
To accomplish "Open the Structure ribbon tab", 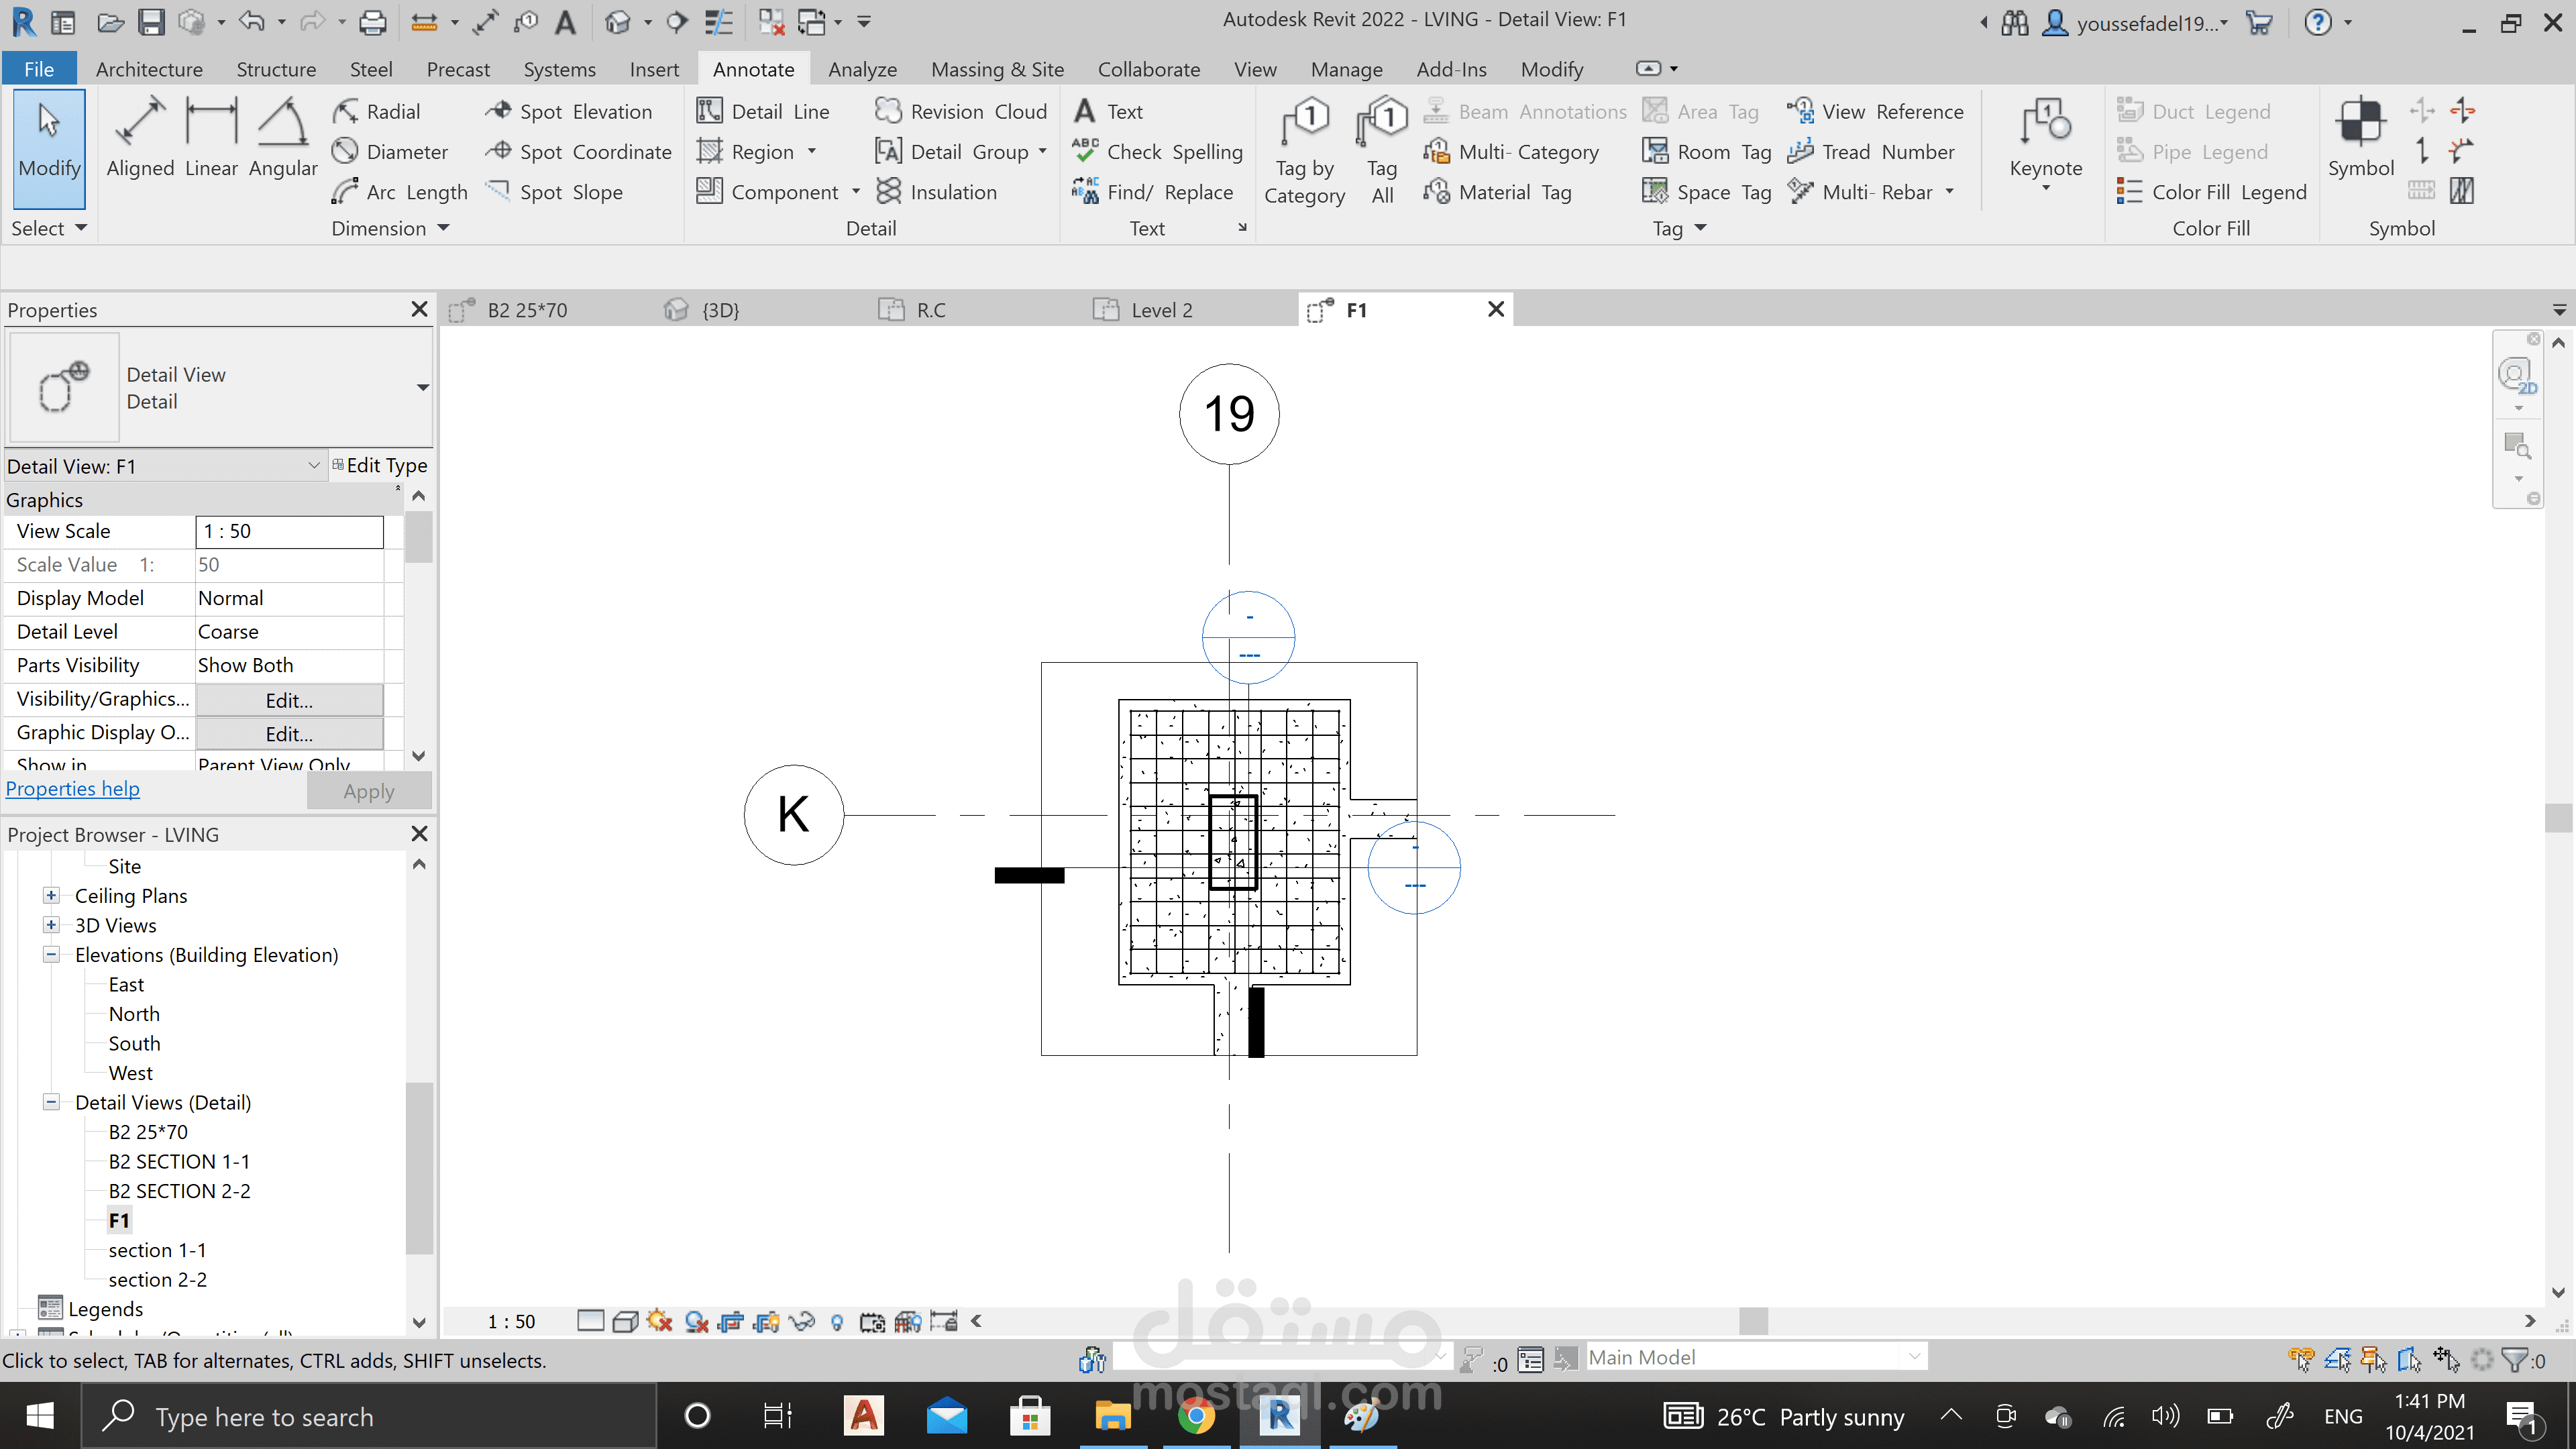I will click(276, 69).
